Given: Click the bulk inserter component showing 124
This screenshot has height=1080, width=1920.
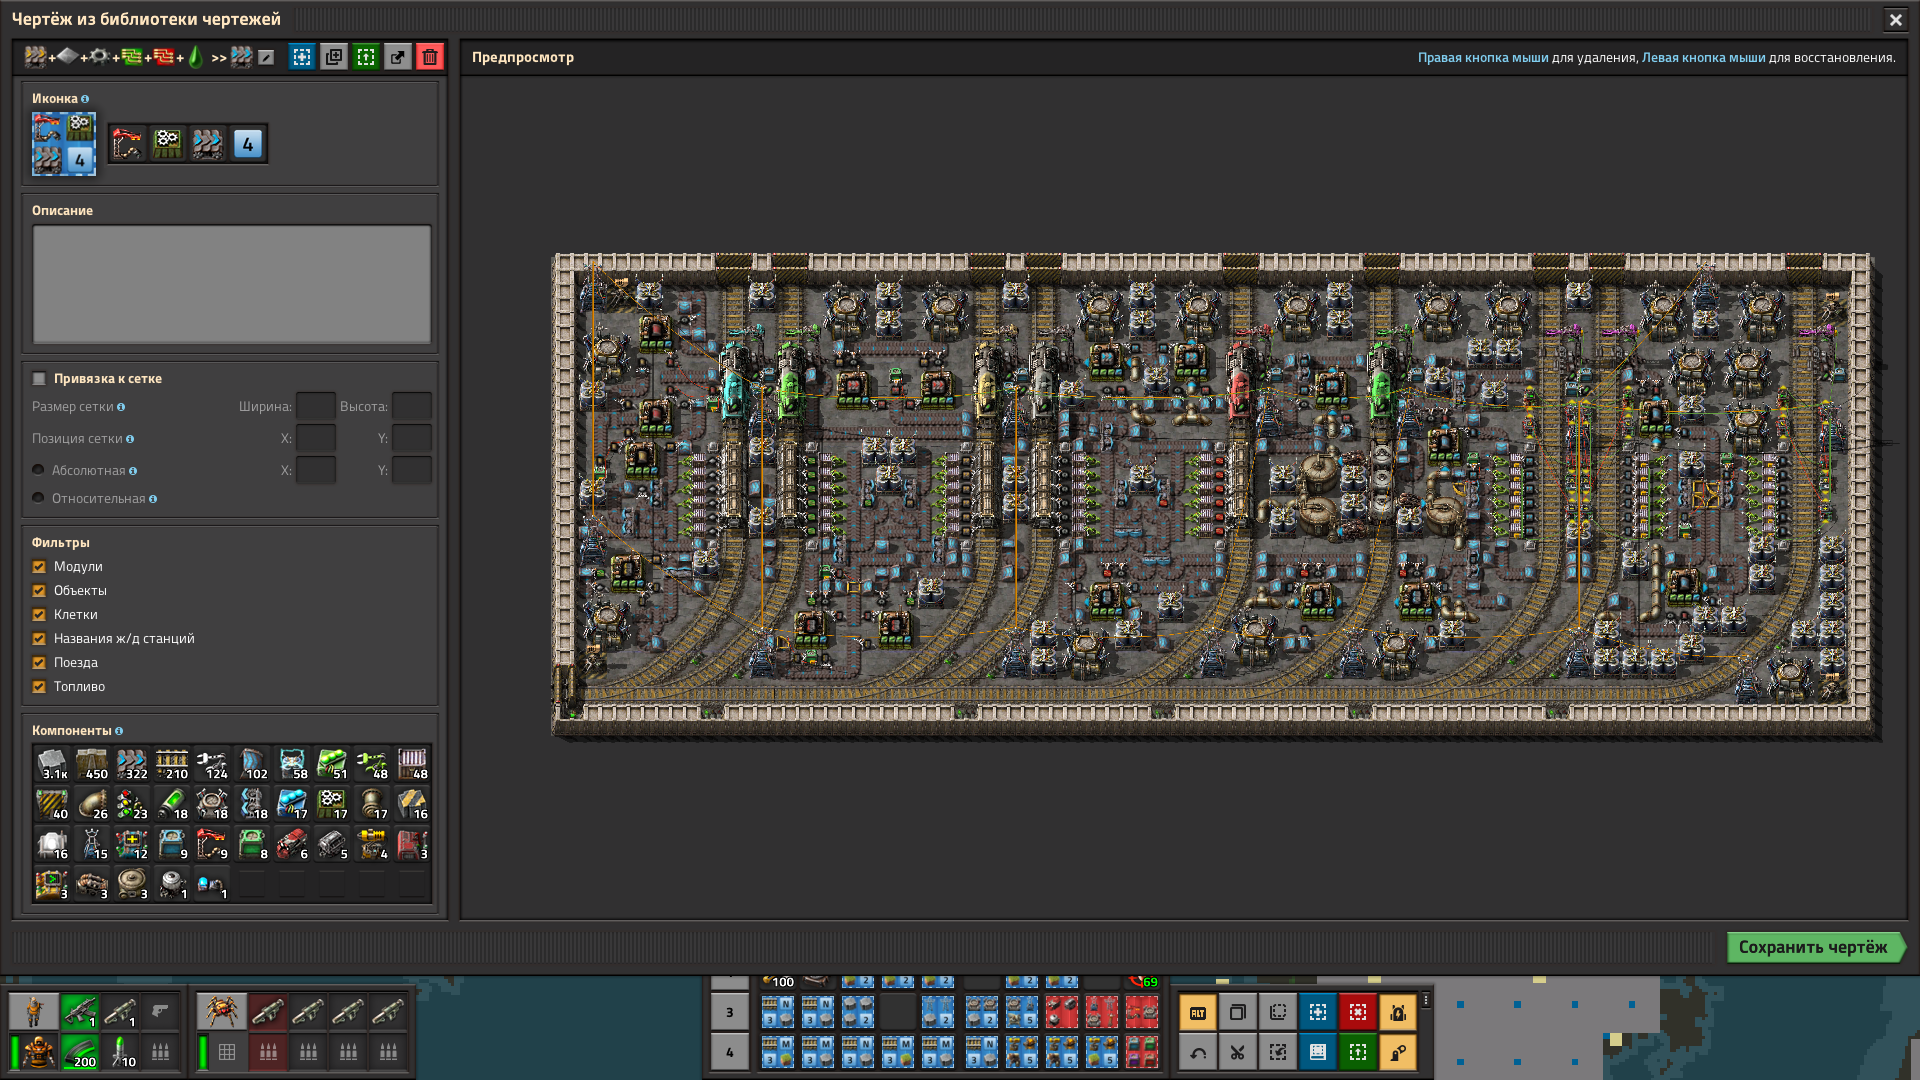Looking at the screenshot, I should tap(212, 764).
